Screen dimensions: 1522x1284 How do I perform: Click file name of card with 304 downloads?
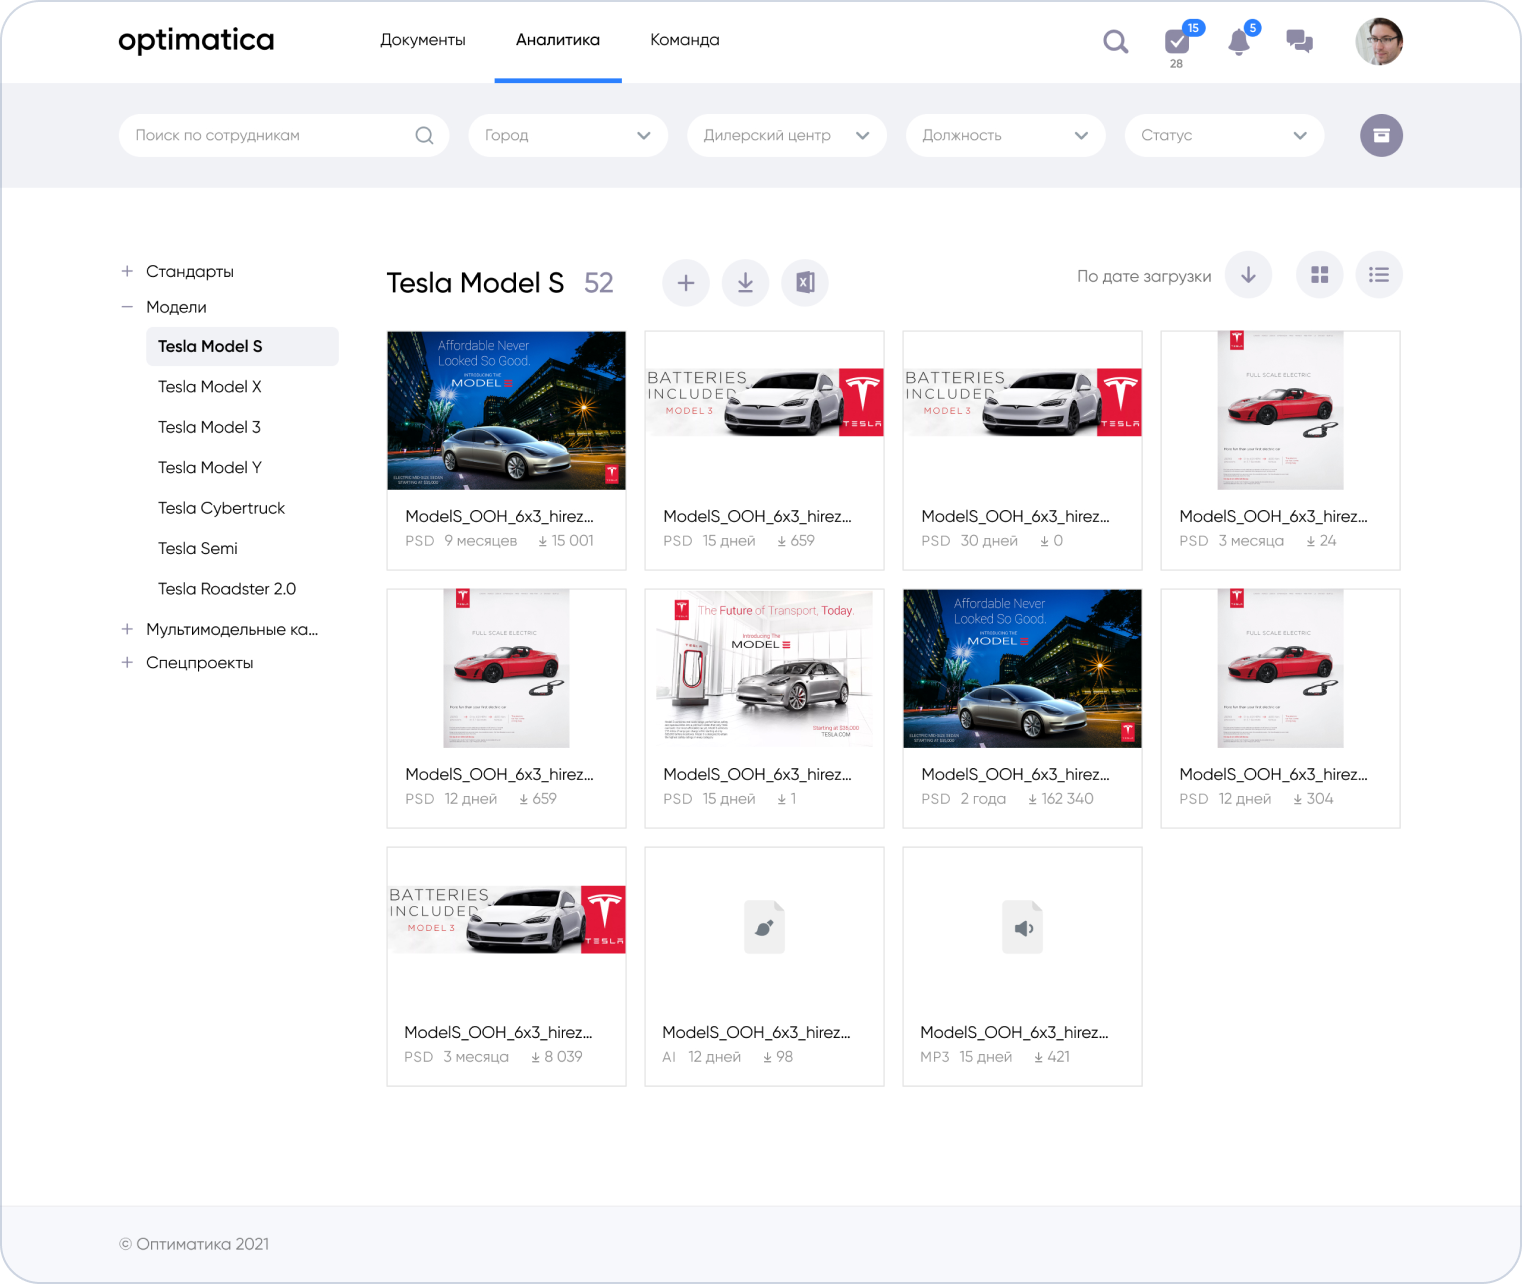[x=1274, y=774]
